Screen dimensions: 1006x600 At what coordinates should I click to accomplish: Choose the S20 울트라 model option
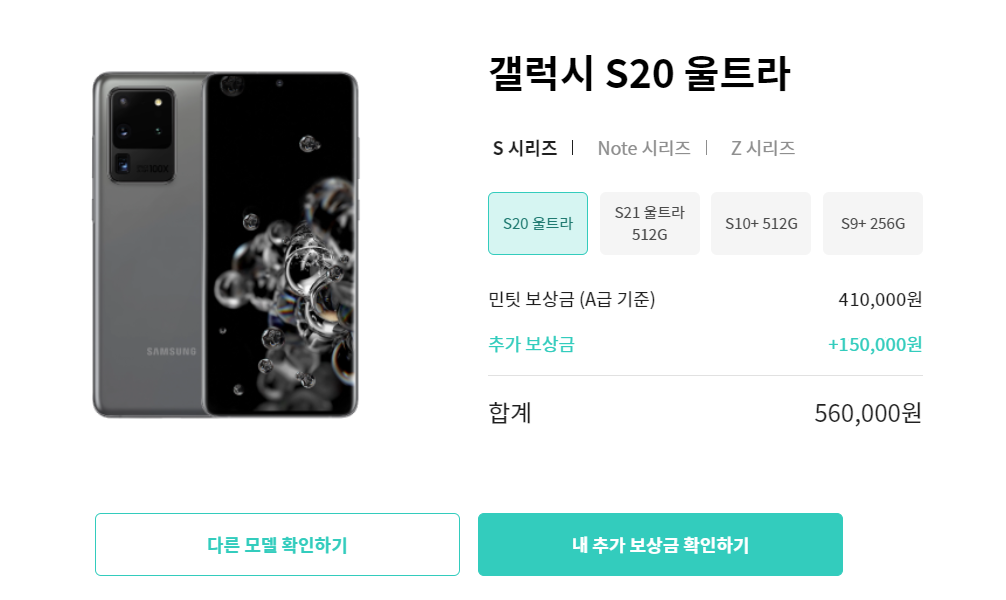coord(538,223)
